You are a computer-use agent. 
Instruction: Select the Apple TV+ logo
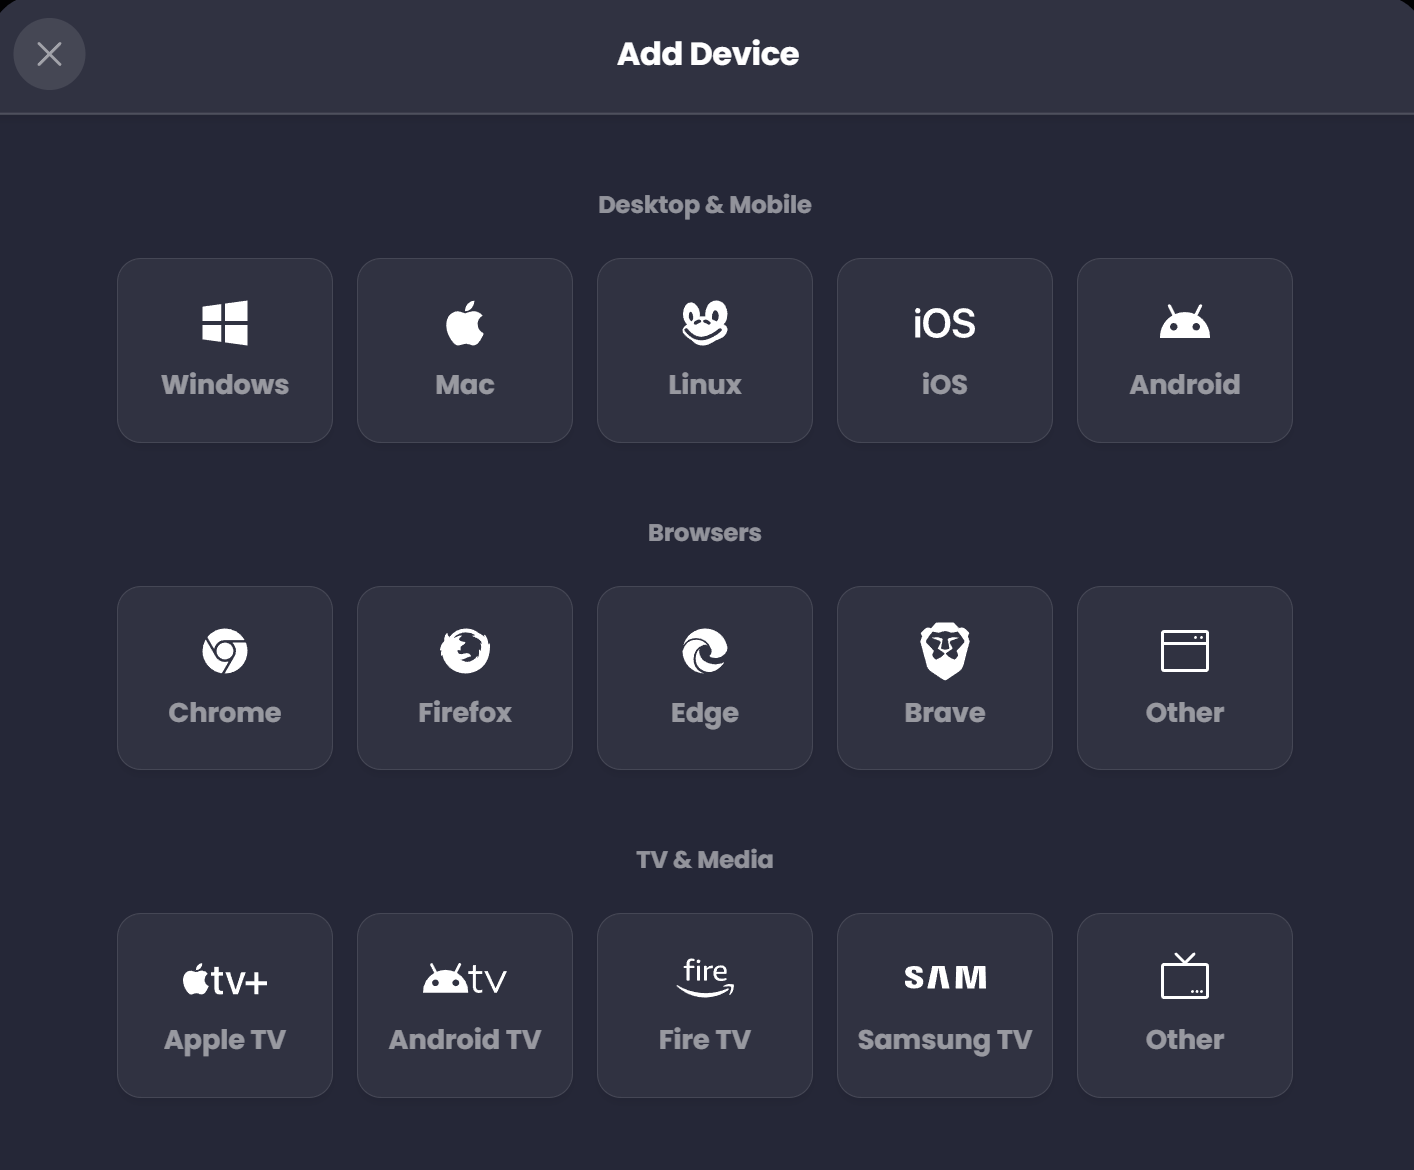(225, 979)
